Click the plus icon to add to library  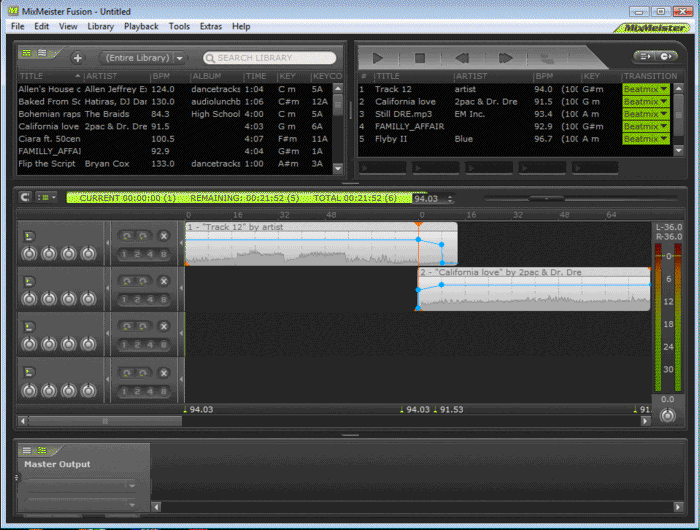pos(78,58)
